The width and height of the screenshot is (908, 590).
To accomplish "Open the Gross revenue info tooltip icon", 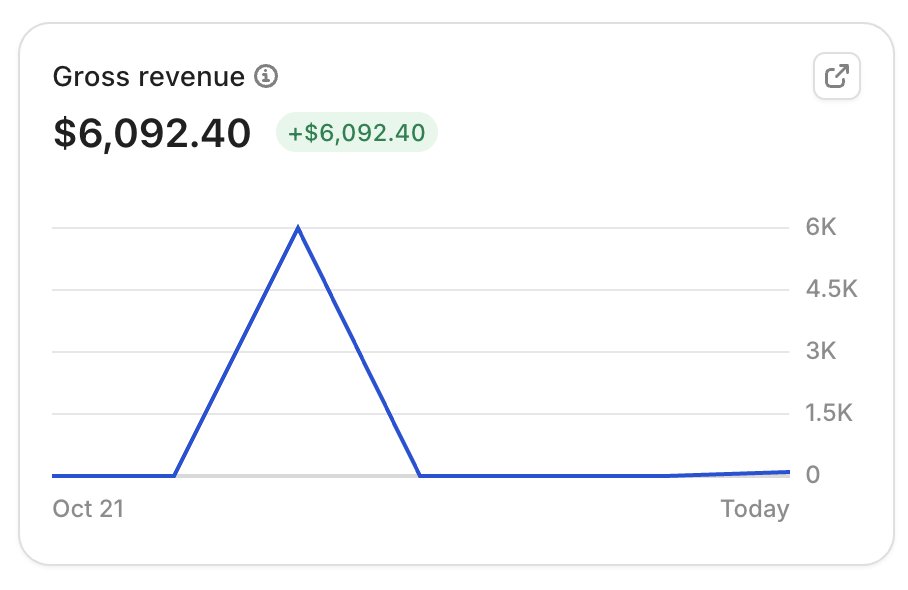I will click(x=266, y=76).
